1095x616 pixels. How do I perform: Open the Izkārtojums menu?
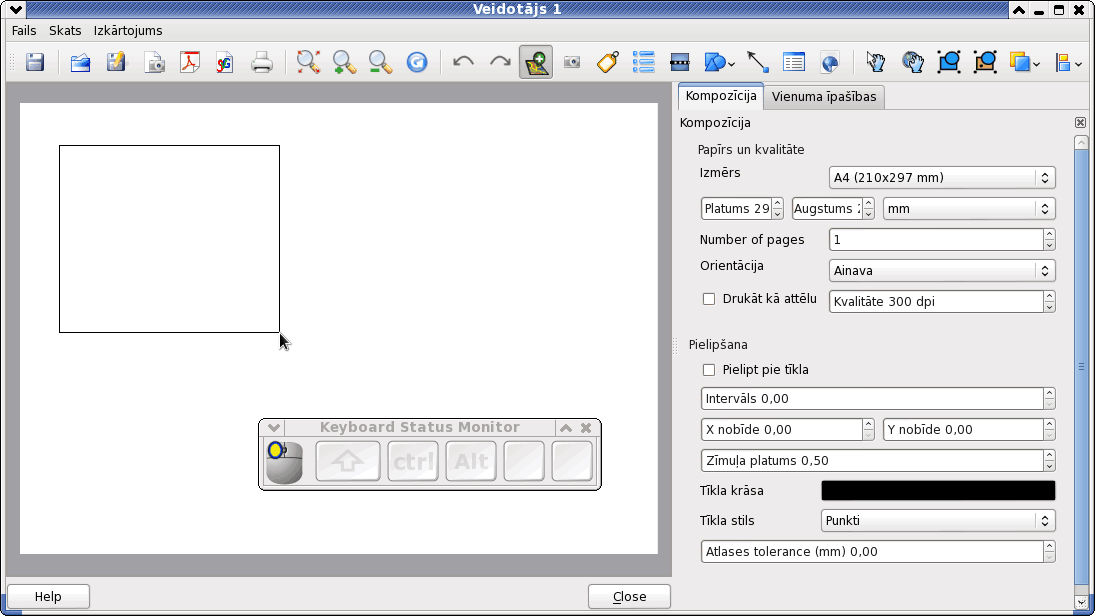128,31
